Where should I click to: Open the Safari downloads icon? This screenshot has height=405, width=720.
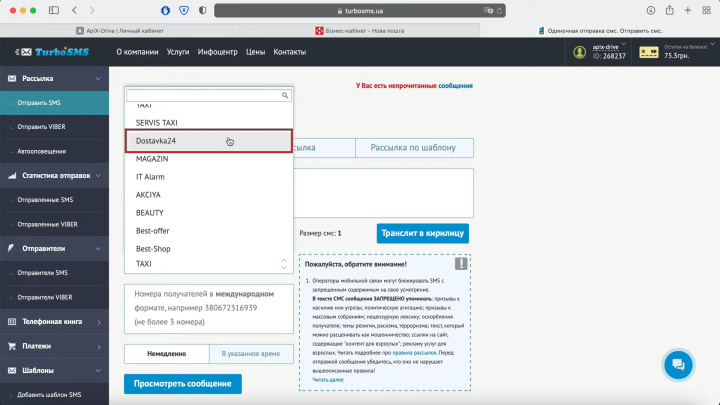coord(651,10)
